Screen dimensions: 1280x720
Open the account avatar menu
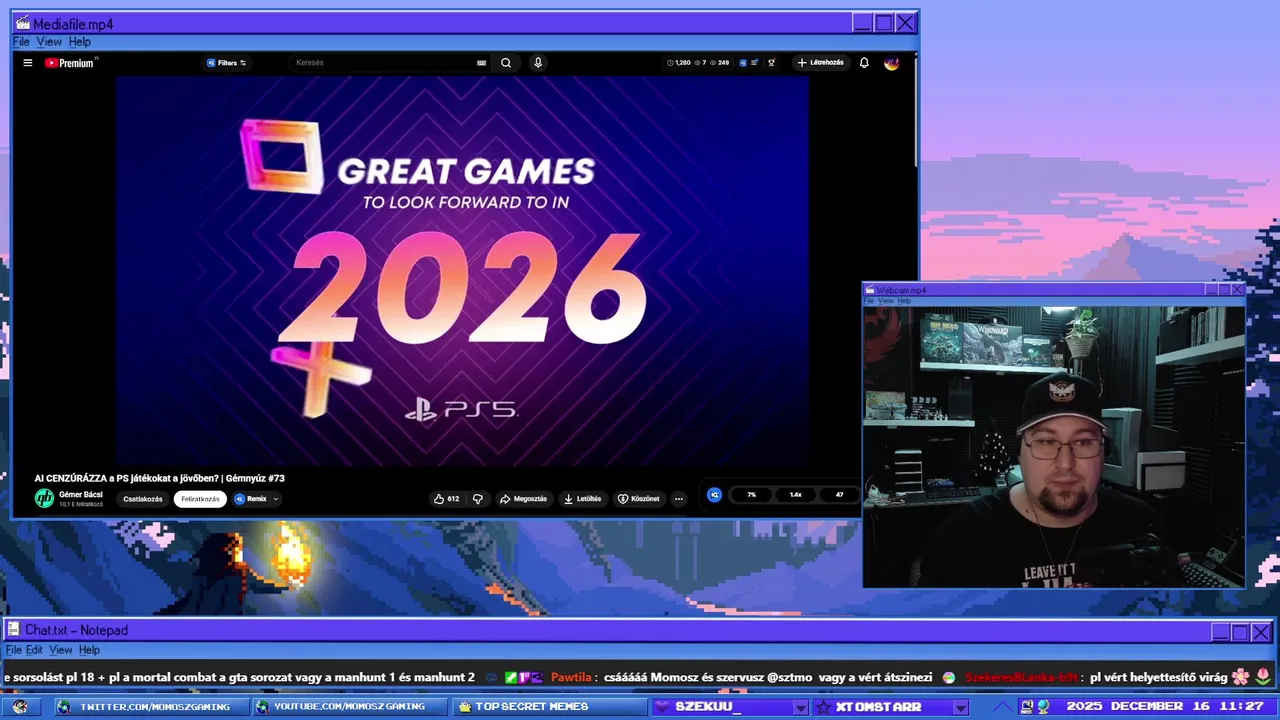tap(892, 62)
